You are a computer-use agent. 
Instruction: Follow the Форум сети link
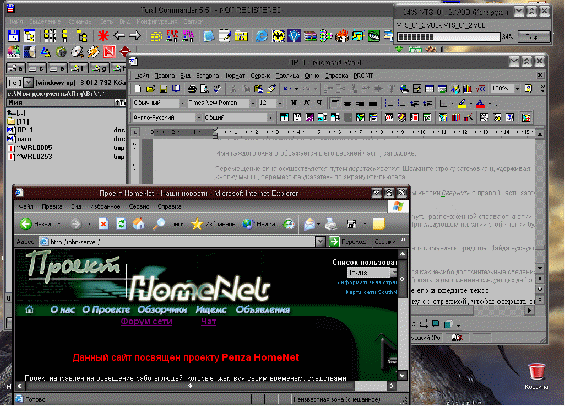146,321
